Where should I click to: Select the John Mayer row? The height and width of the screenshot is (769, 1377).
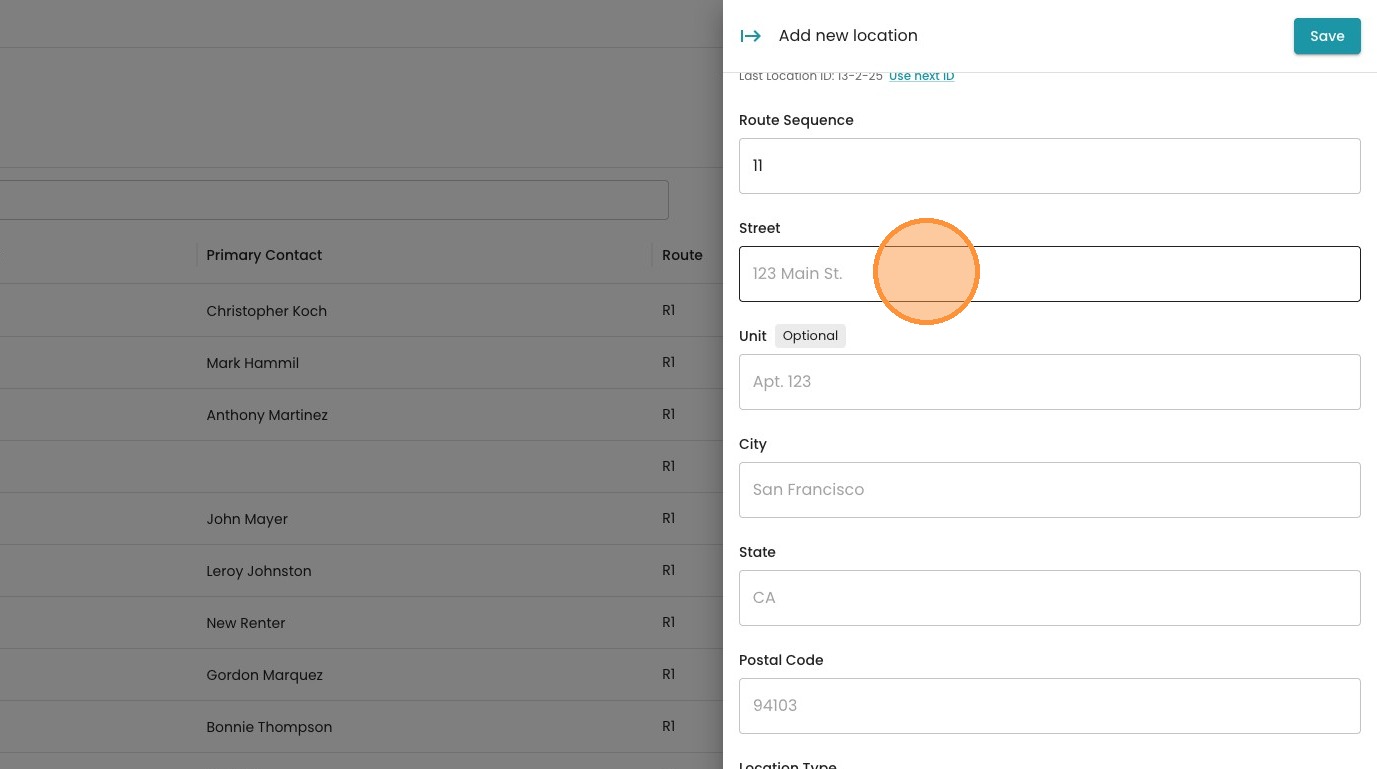tap(247, 519)
